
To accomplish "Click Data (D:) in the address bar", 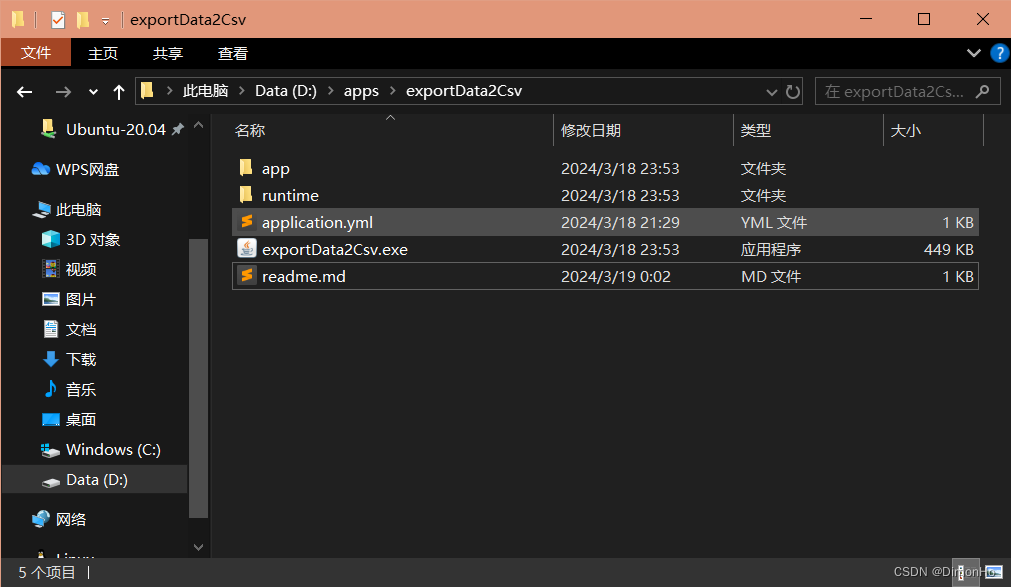I will (286, 91).
